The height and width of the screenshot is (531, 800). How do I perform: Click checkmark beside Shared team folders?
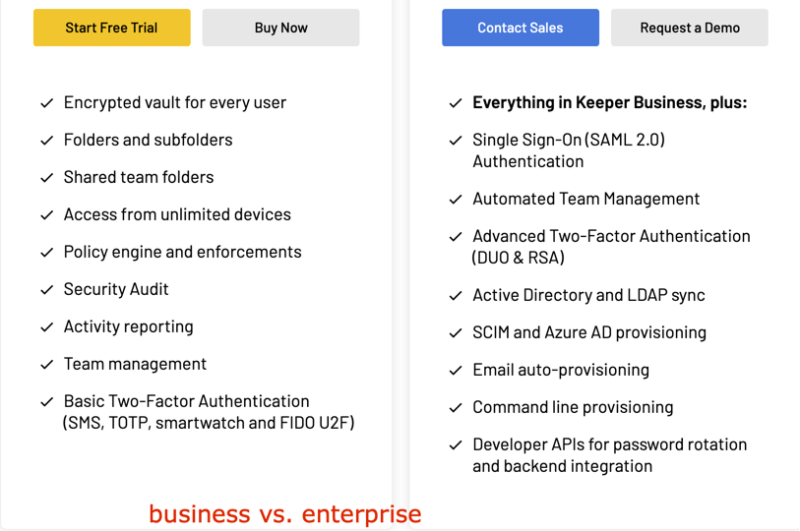tap(47, 178)
